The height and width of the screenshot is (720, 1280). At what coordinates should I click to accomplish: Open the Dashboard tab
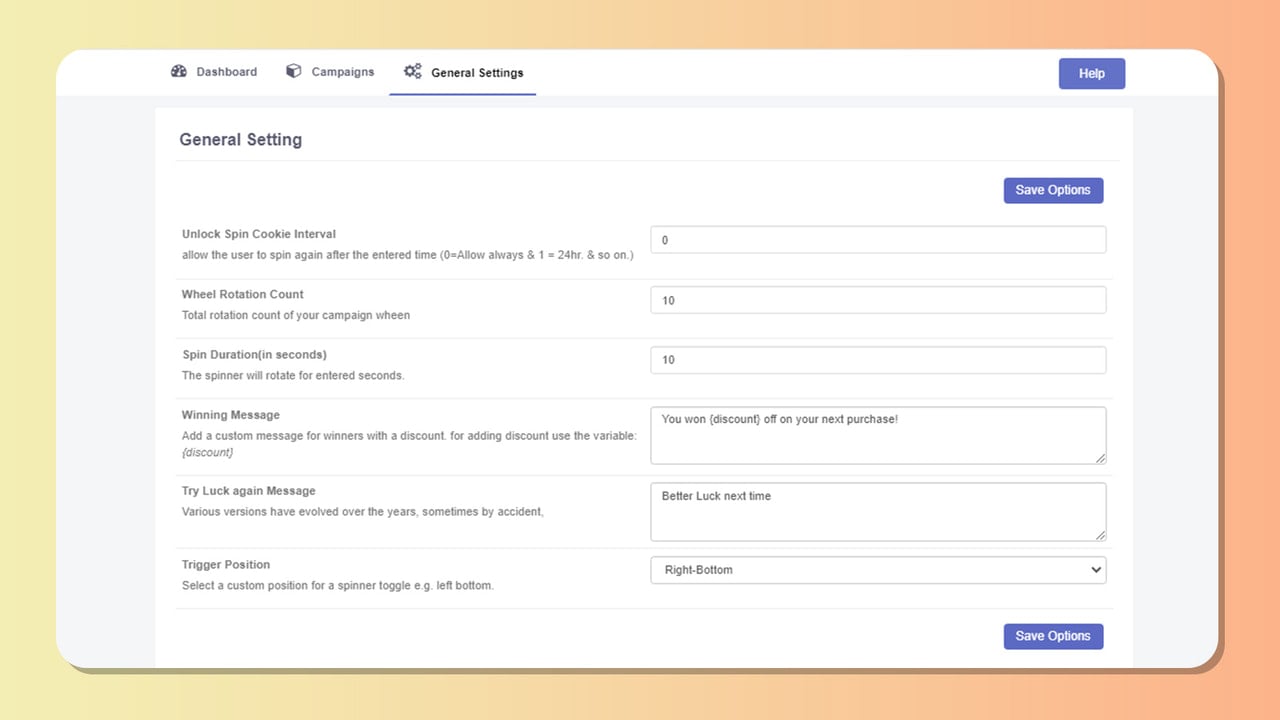pyautogui.click(x=214, y=72)
